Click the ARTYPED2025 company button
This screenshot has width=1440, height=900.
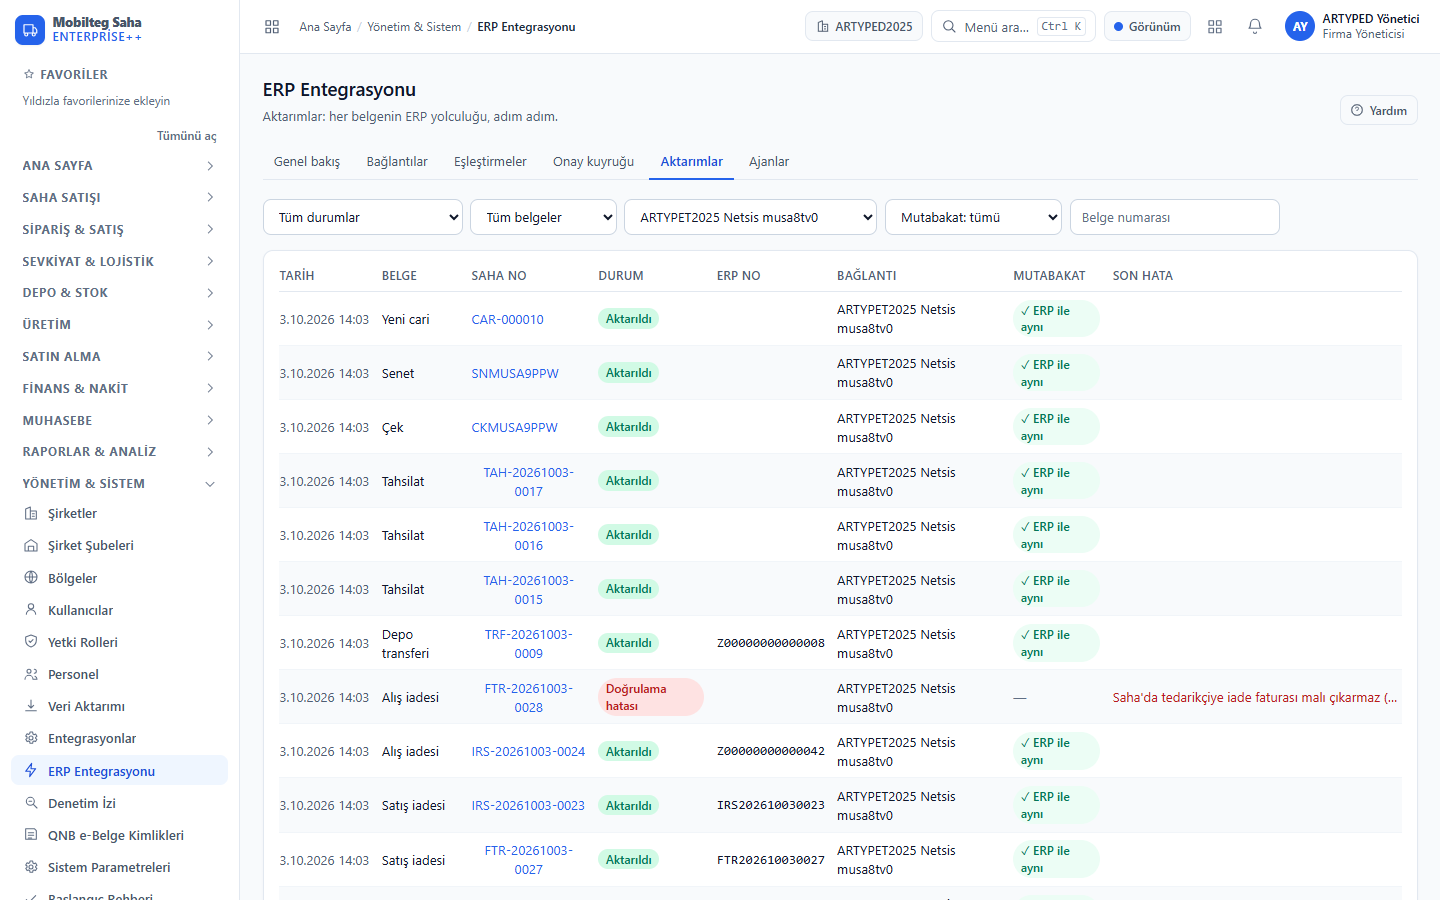[x=864, y=27]
